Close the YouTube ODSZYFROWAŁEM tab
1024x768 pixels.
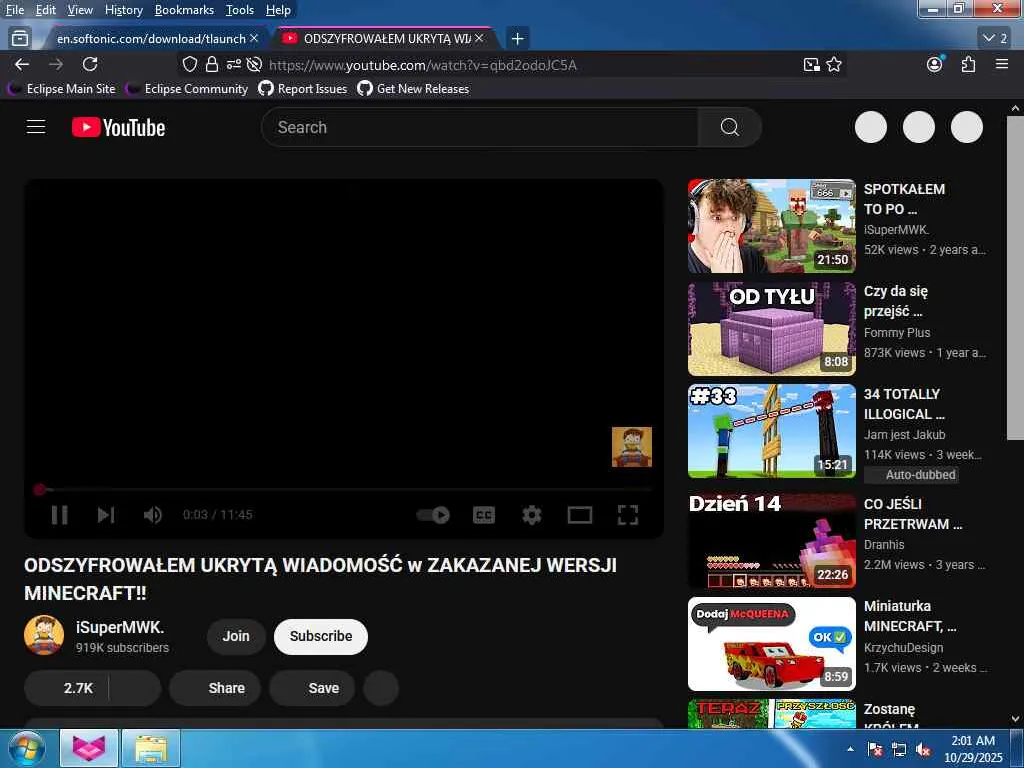(x=479, y=39)
